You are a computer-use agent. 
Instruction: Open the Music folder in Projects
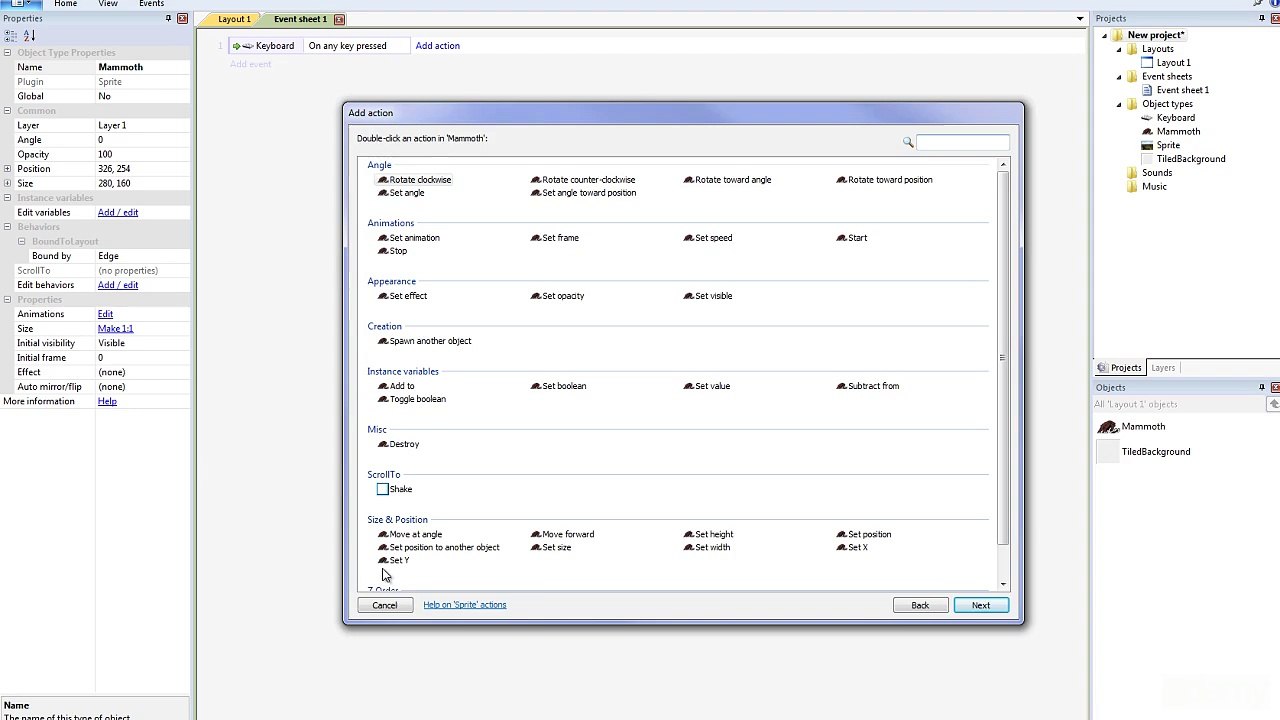click(x=1154, y=187)
